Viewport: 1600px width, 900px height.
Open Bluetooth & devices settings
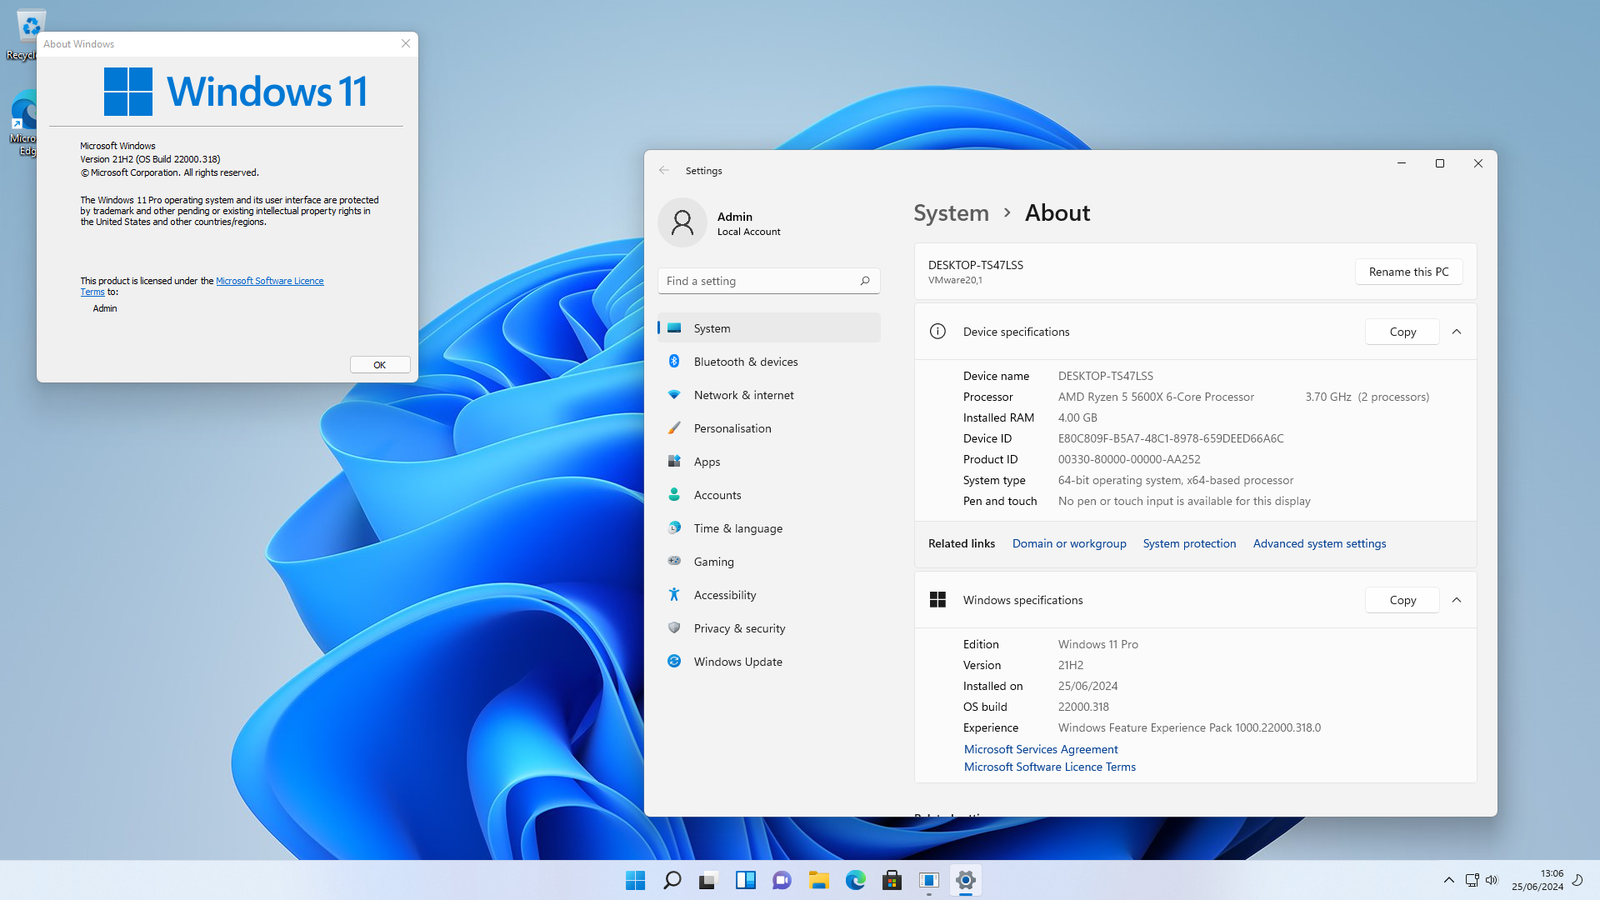(769, 362)
